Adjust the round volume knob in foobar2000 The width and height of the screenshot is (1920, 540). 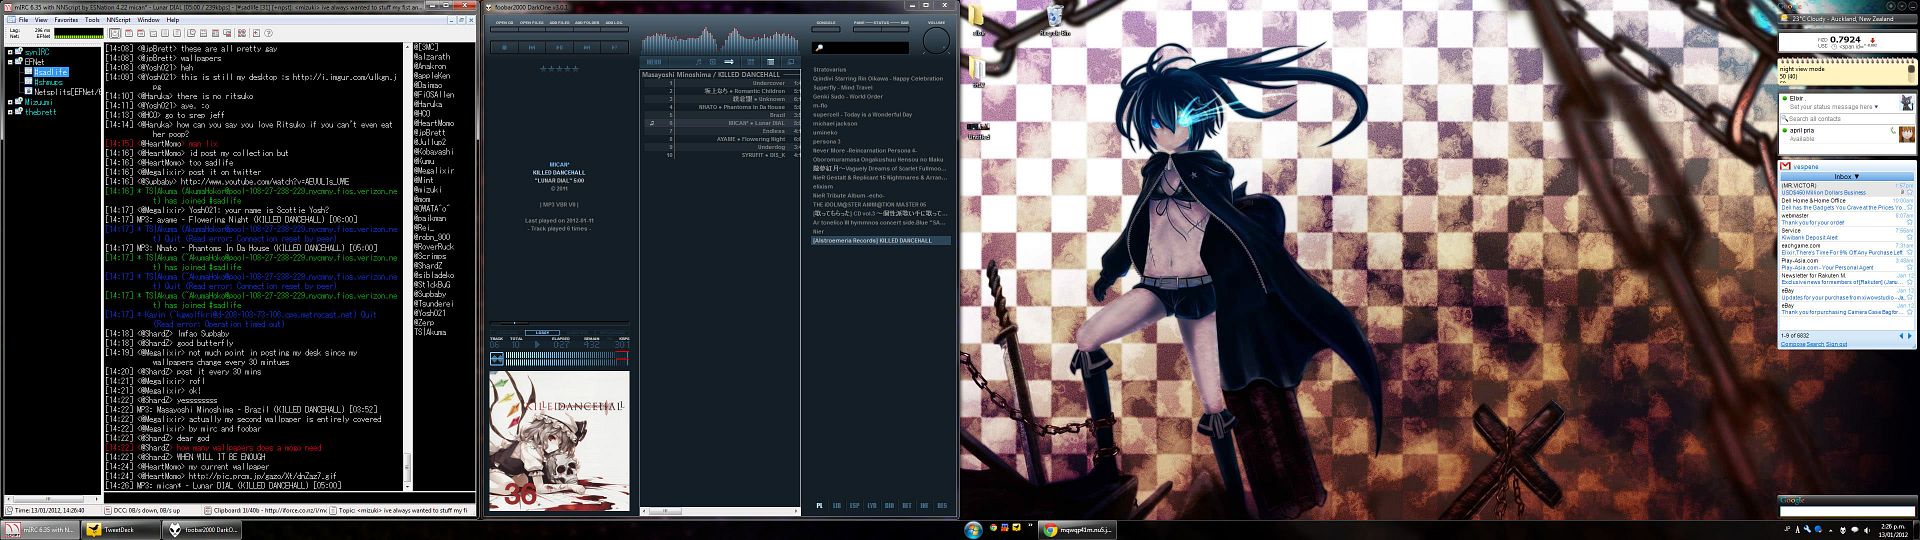point(936,41)
